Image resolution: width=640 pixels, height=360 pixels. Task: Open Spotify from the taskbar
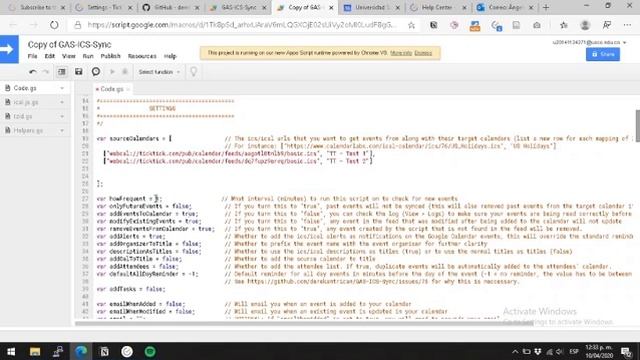pyautogui.click(x=150, y=351)
